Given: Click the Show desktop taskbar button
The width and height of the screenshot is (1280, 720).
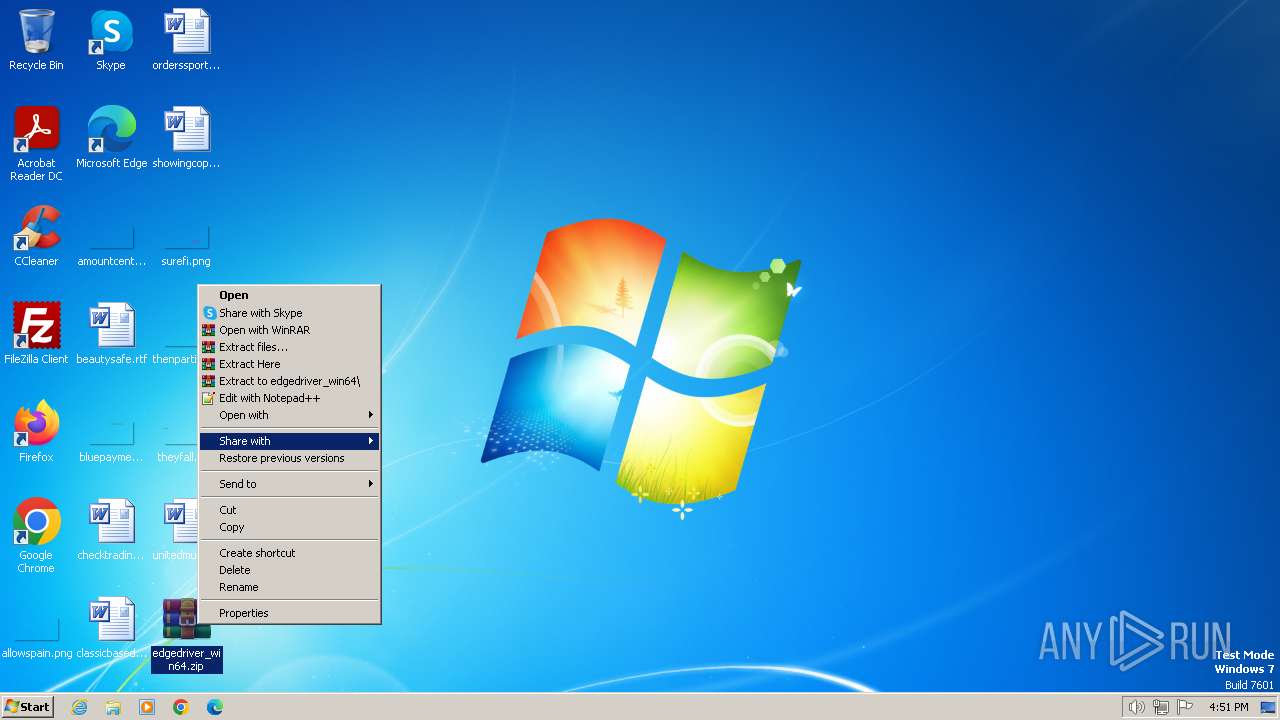Looking at the screenshot, I should (1268, 707).
